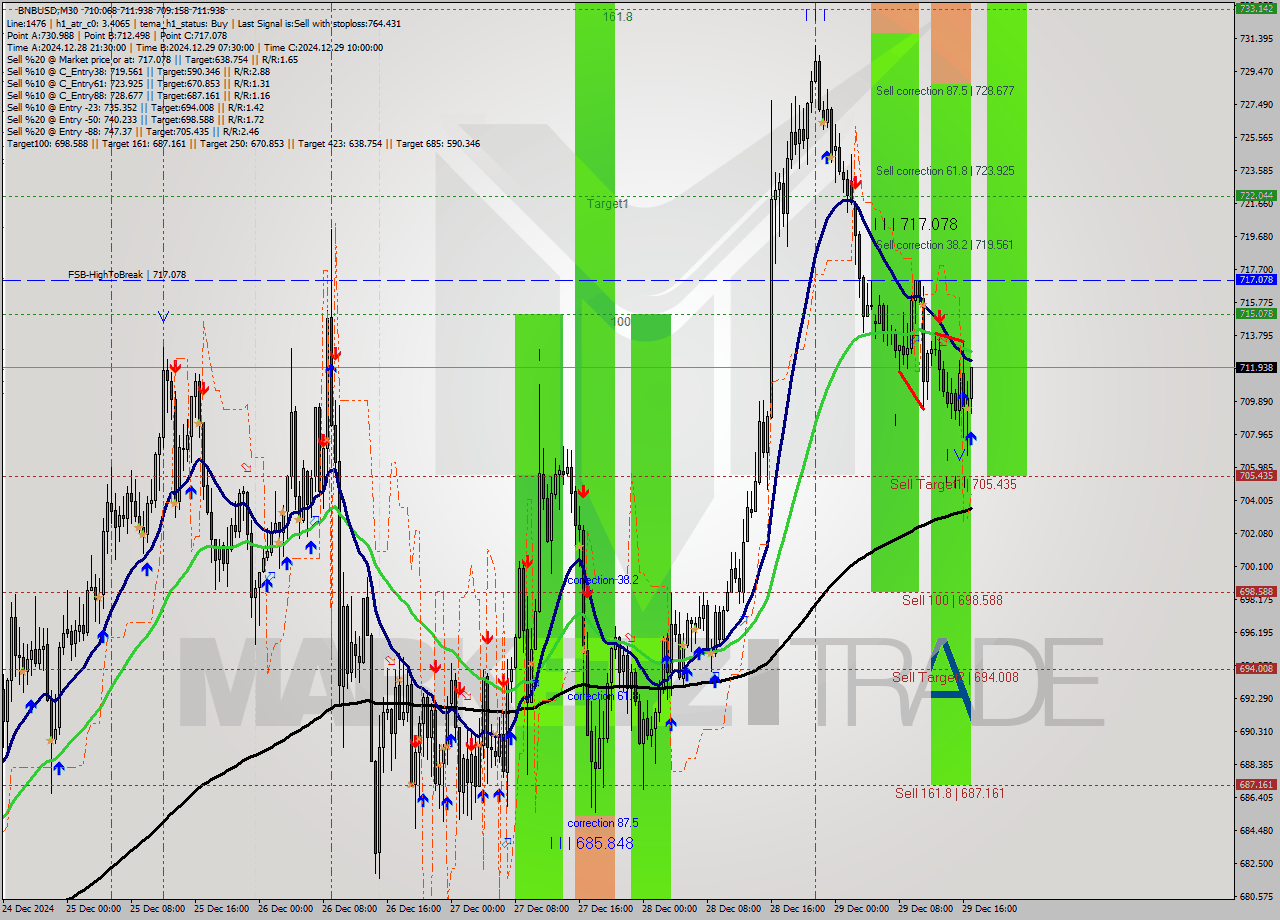Click the 25 Dec 08:00 time label

tap(156, 909)
